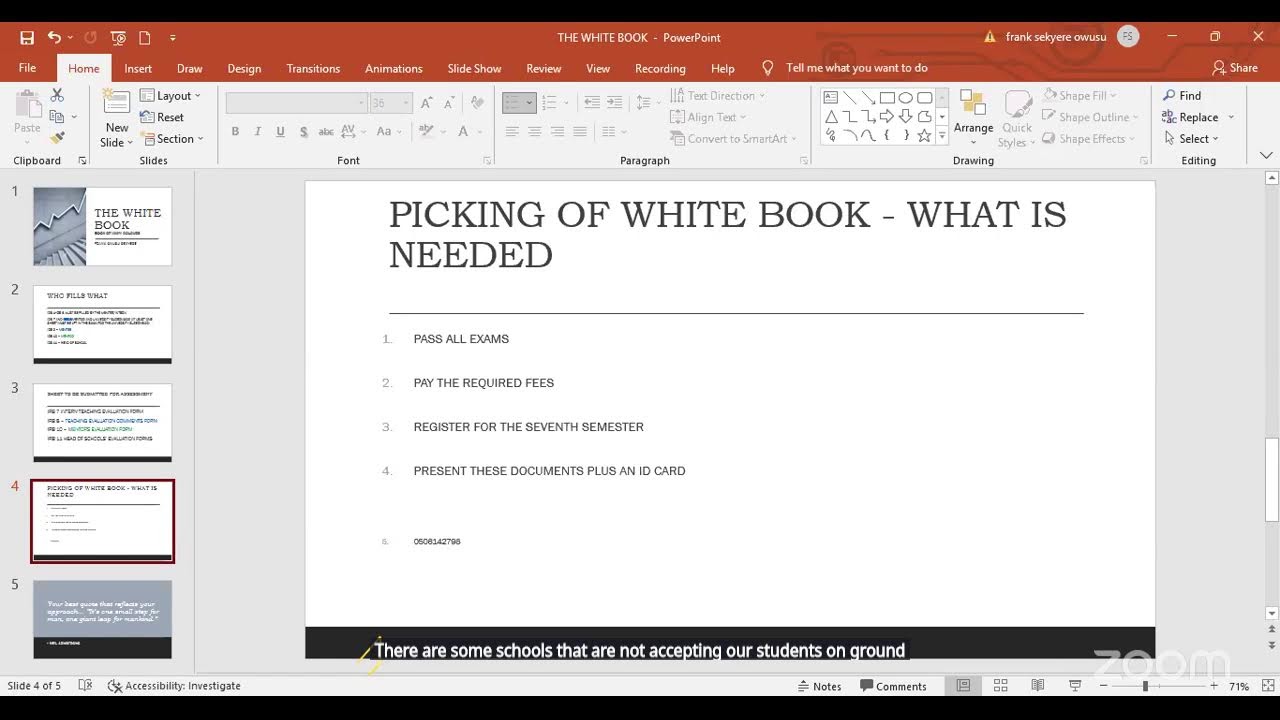Open the Insert tab
Screen dimensions: 1280x720
[x=138, y=68]
